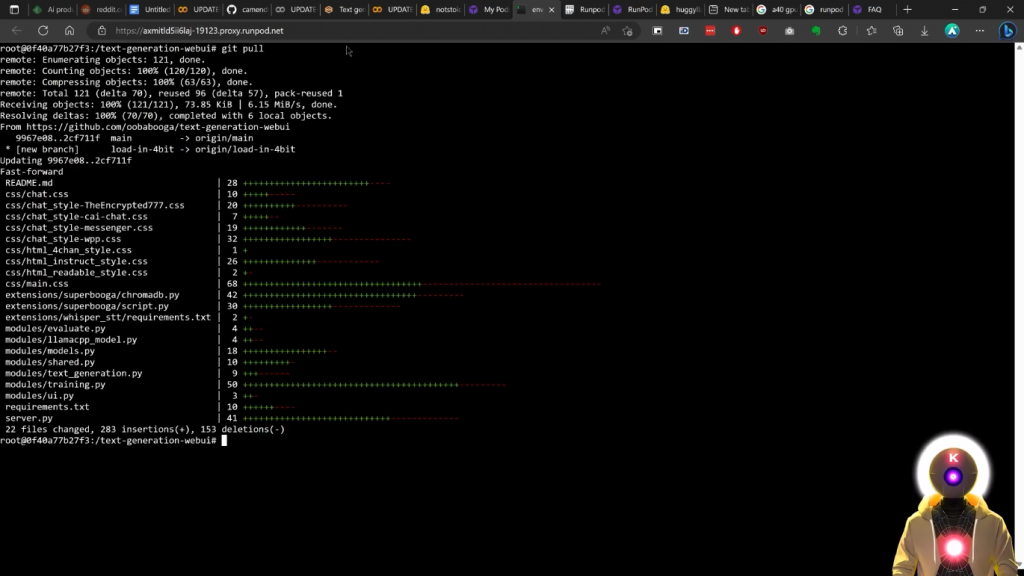Open a new tab with the plus button
This screenshot has width=1024, height=576.
coord(907,9)
